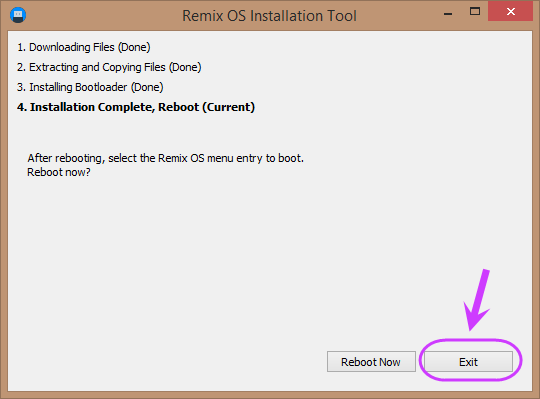Image resolution: width=540 pixels, height=399 pixels.
Task: Click the window title text Remix OS Installation Tool
Action: point(269,16)
